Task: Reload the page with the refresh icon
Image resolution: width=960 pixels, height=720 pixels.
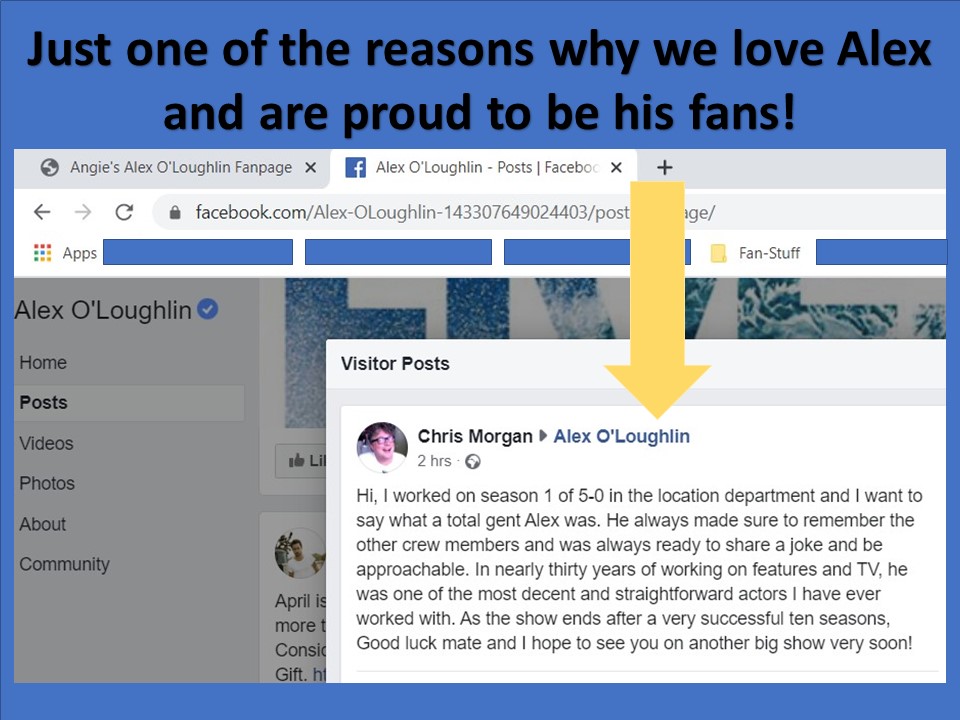Action: coord(124,212)
